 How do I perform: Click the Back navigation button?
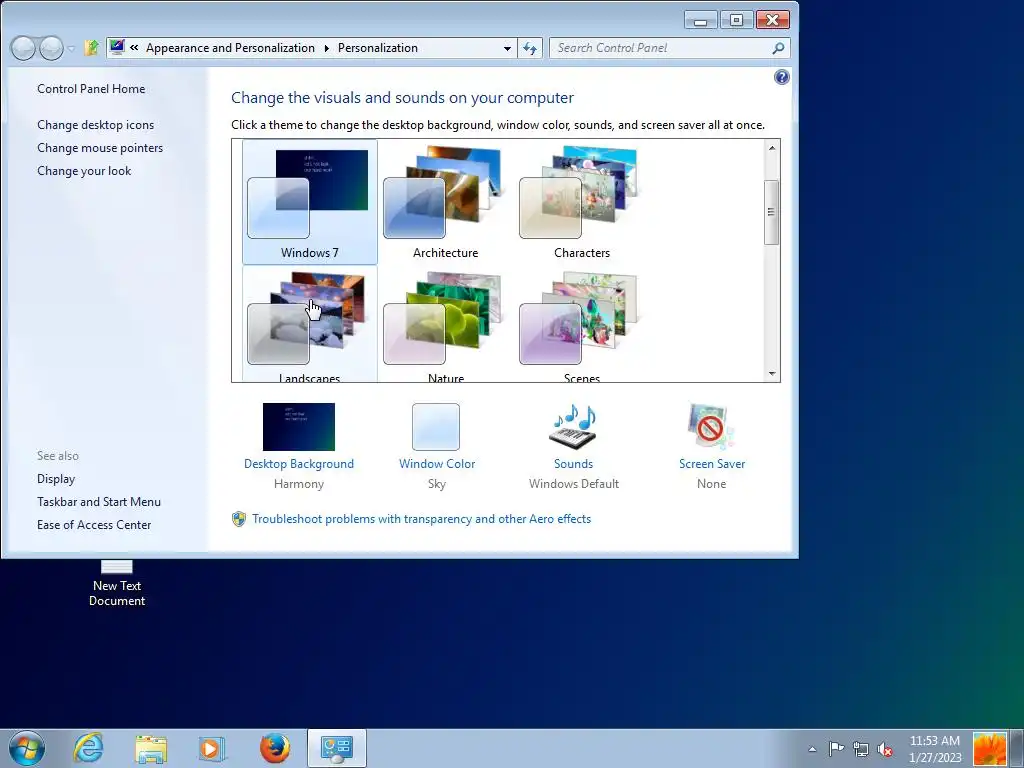[24, 48]
